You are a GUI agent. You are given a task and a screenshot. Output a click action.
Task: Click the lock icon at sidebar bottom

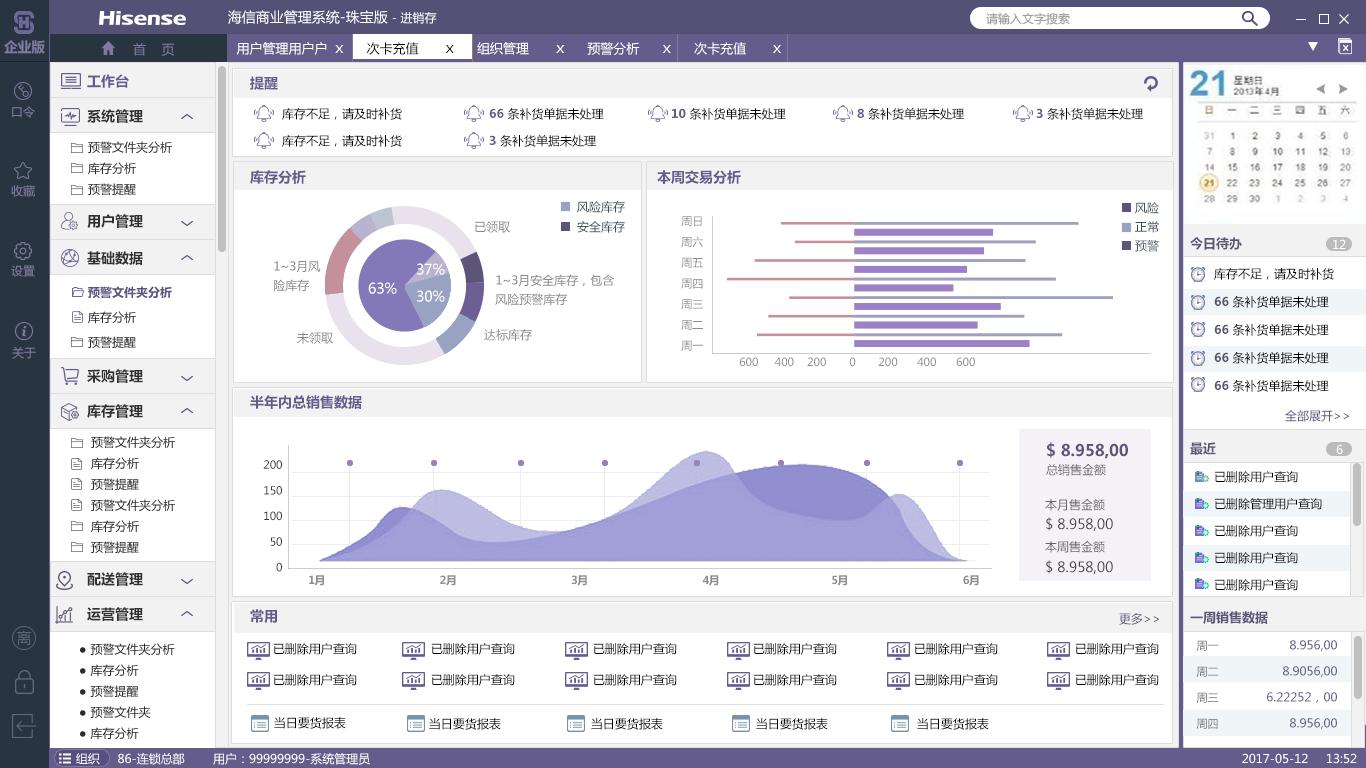coord(22,681)
